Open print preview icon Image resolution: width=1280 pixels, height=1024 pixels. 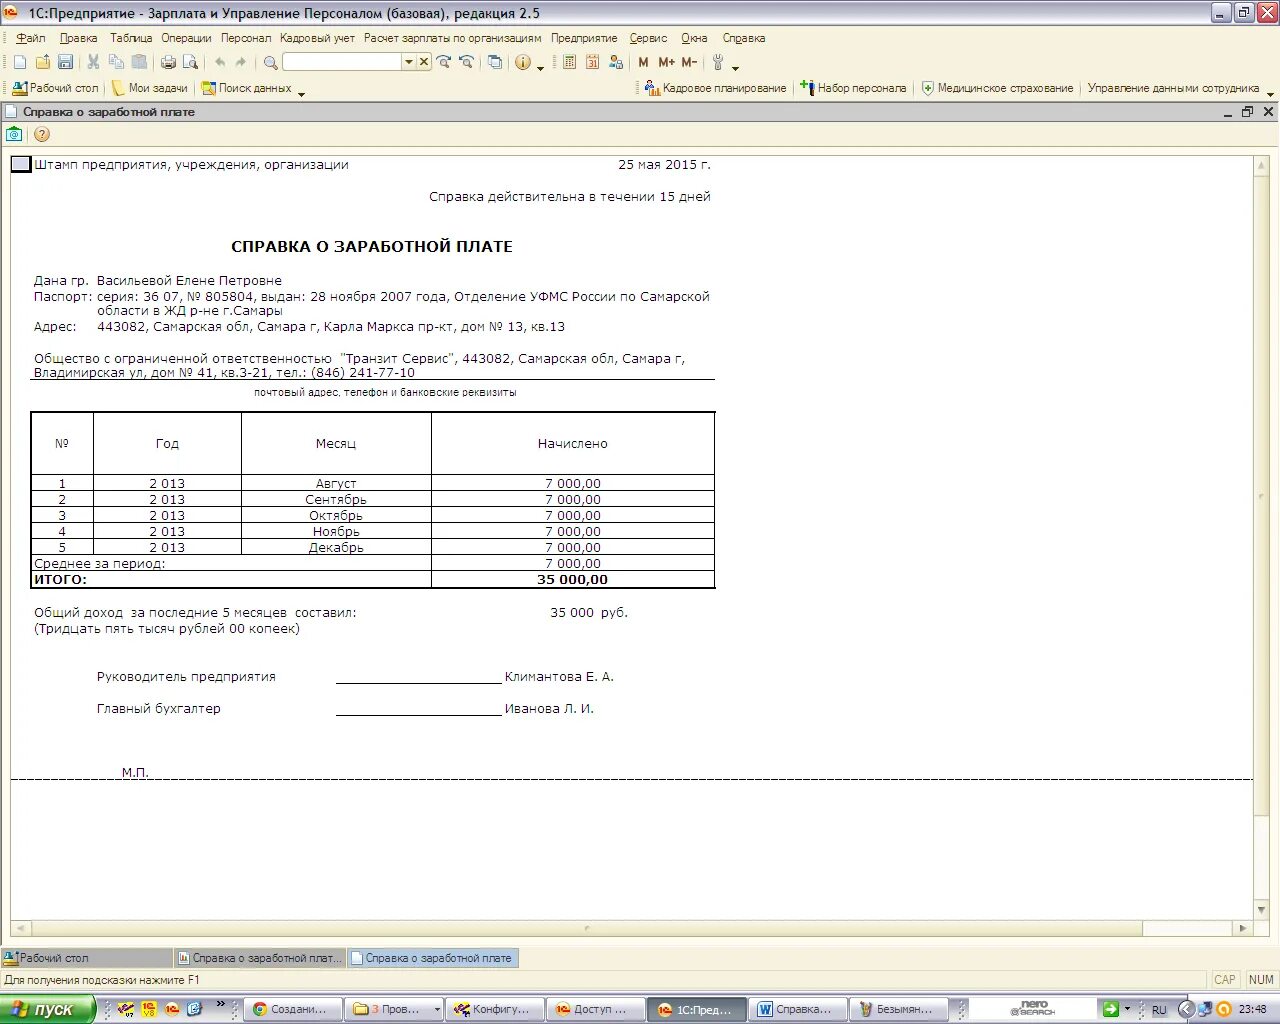click(x=190, y=62)
